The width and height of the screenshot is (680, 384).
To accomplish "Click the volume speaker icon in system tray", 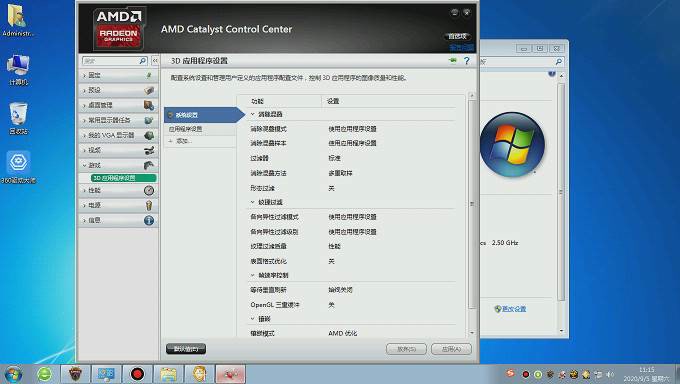I will pyautogui.click(x=610, y=374).
